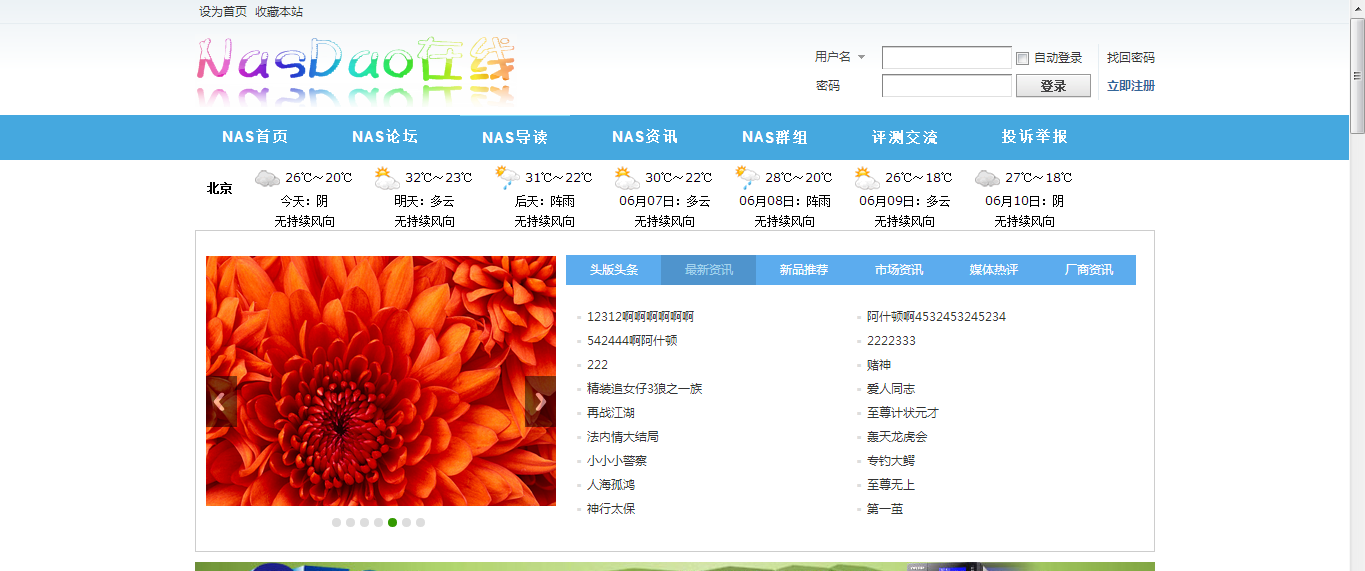Open 投诉举报 in the navigation bar

click(1035, 137)
